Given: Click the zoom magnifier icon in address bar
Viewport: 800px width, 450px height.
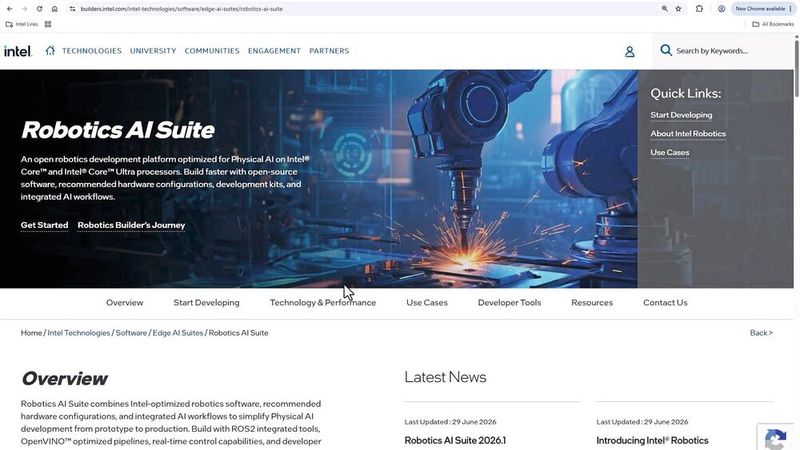Looking at the screenshot, I should [664, 9].
